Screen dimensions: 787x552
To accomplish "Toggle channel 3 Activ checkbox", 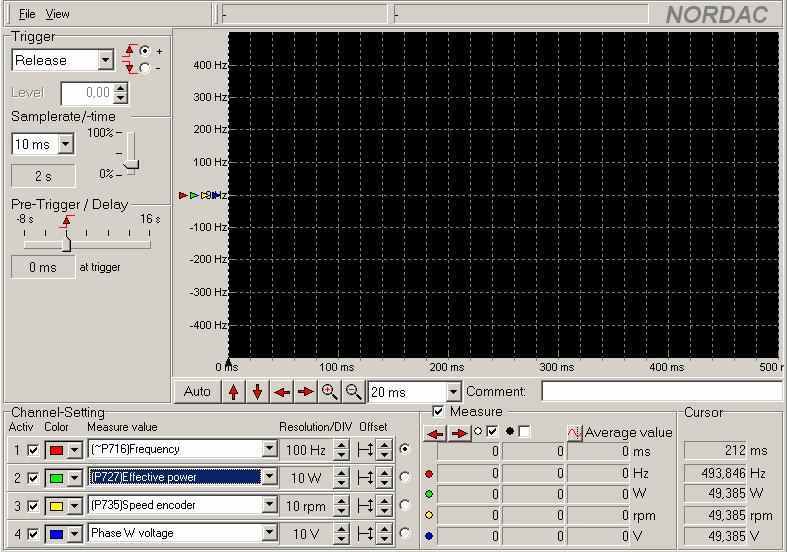I will (x=33, y=506).
